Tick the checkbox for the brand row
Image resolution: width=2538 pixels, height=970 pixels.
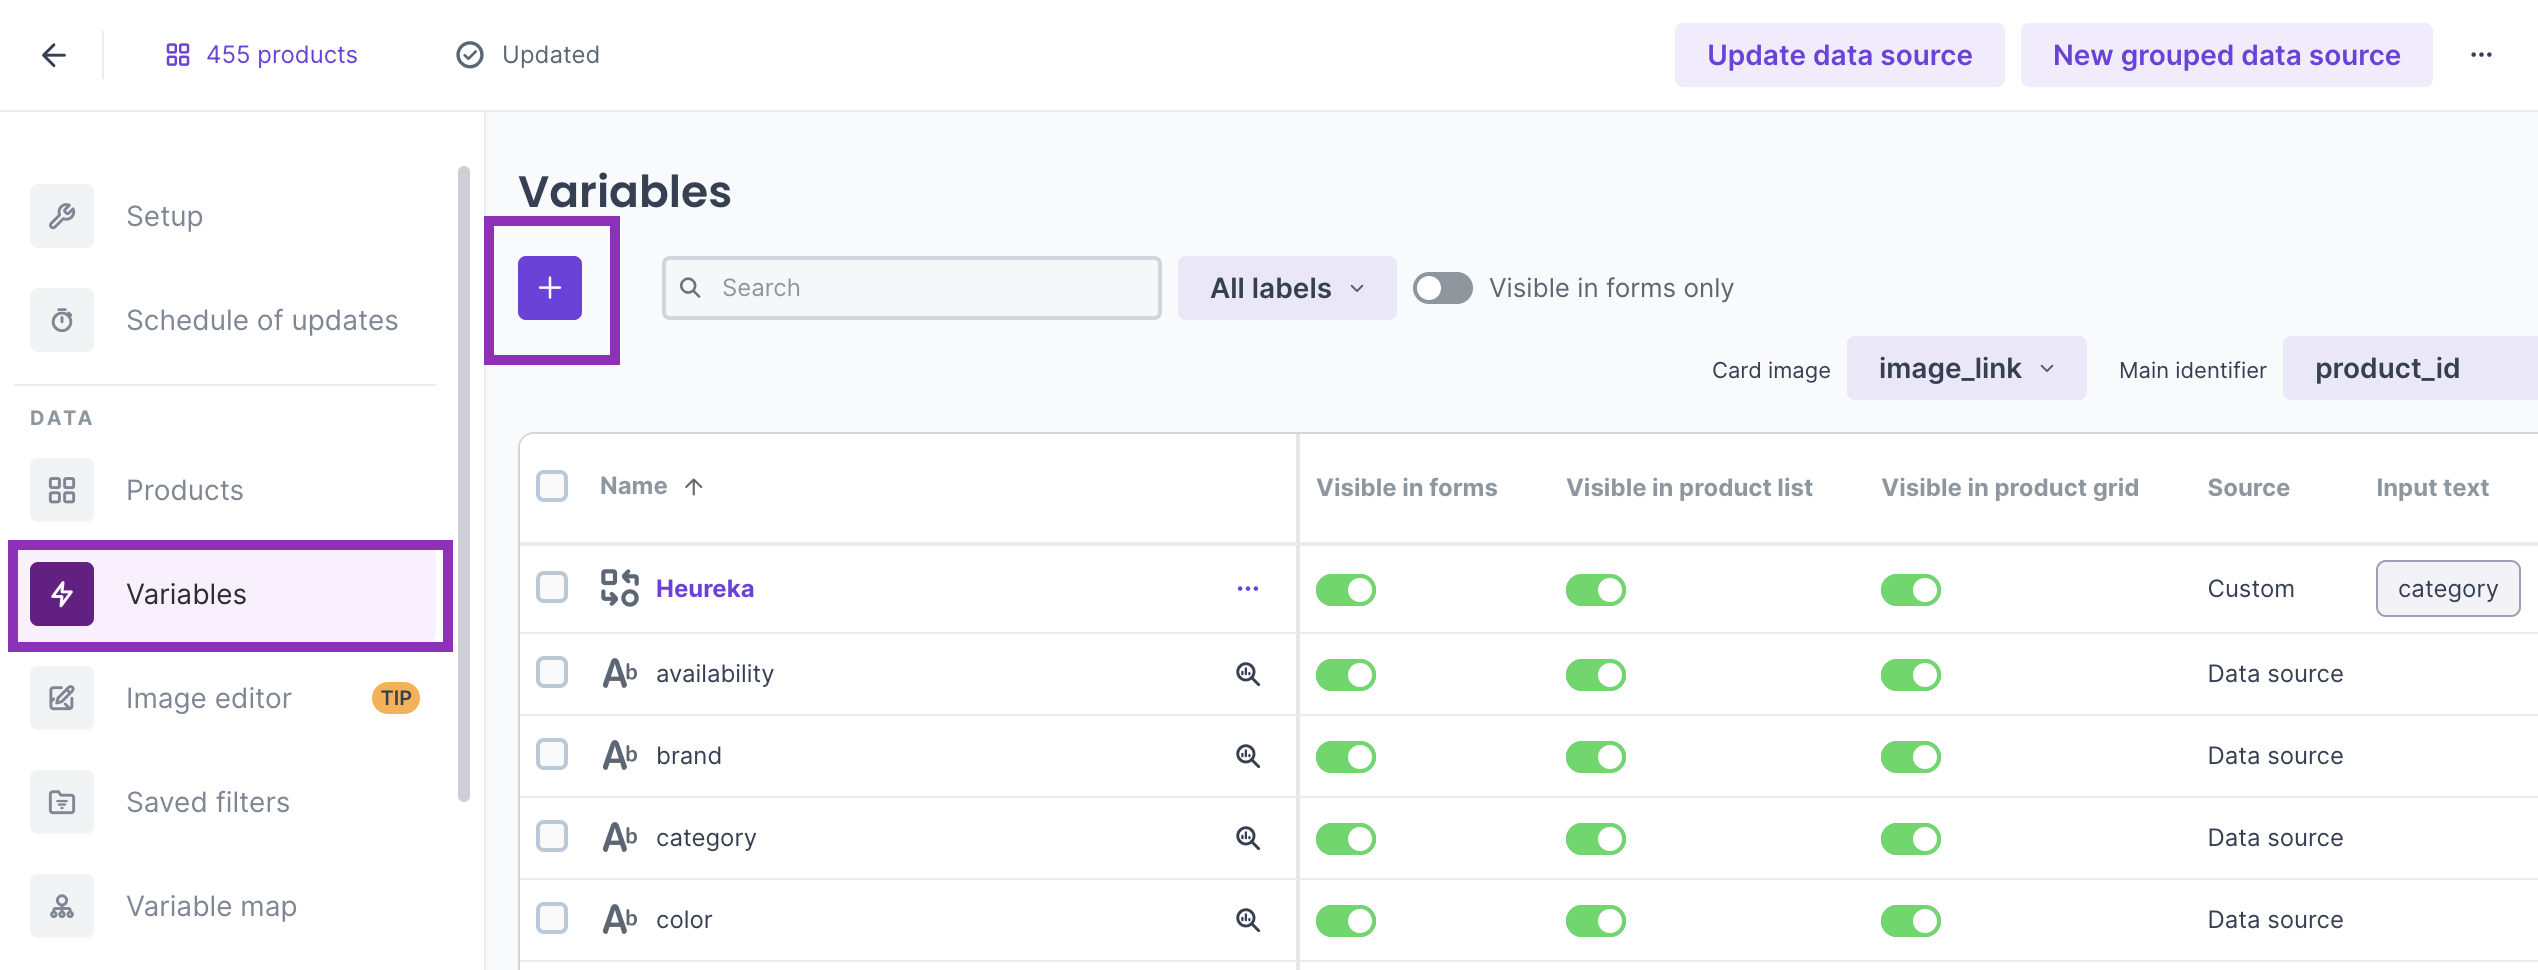pyautogui.click(x=552, y=754)
